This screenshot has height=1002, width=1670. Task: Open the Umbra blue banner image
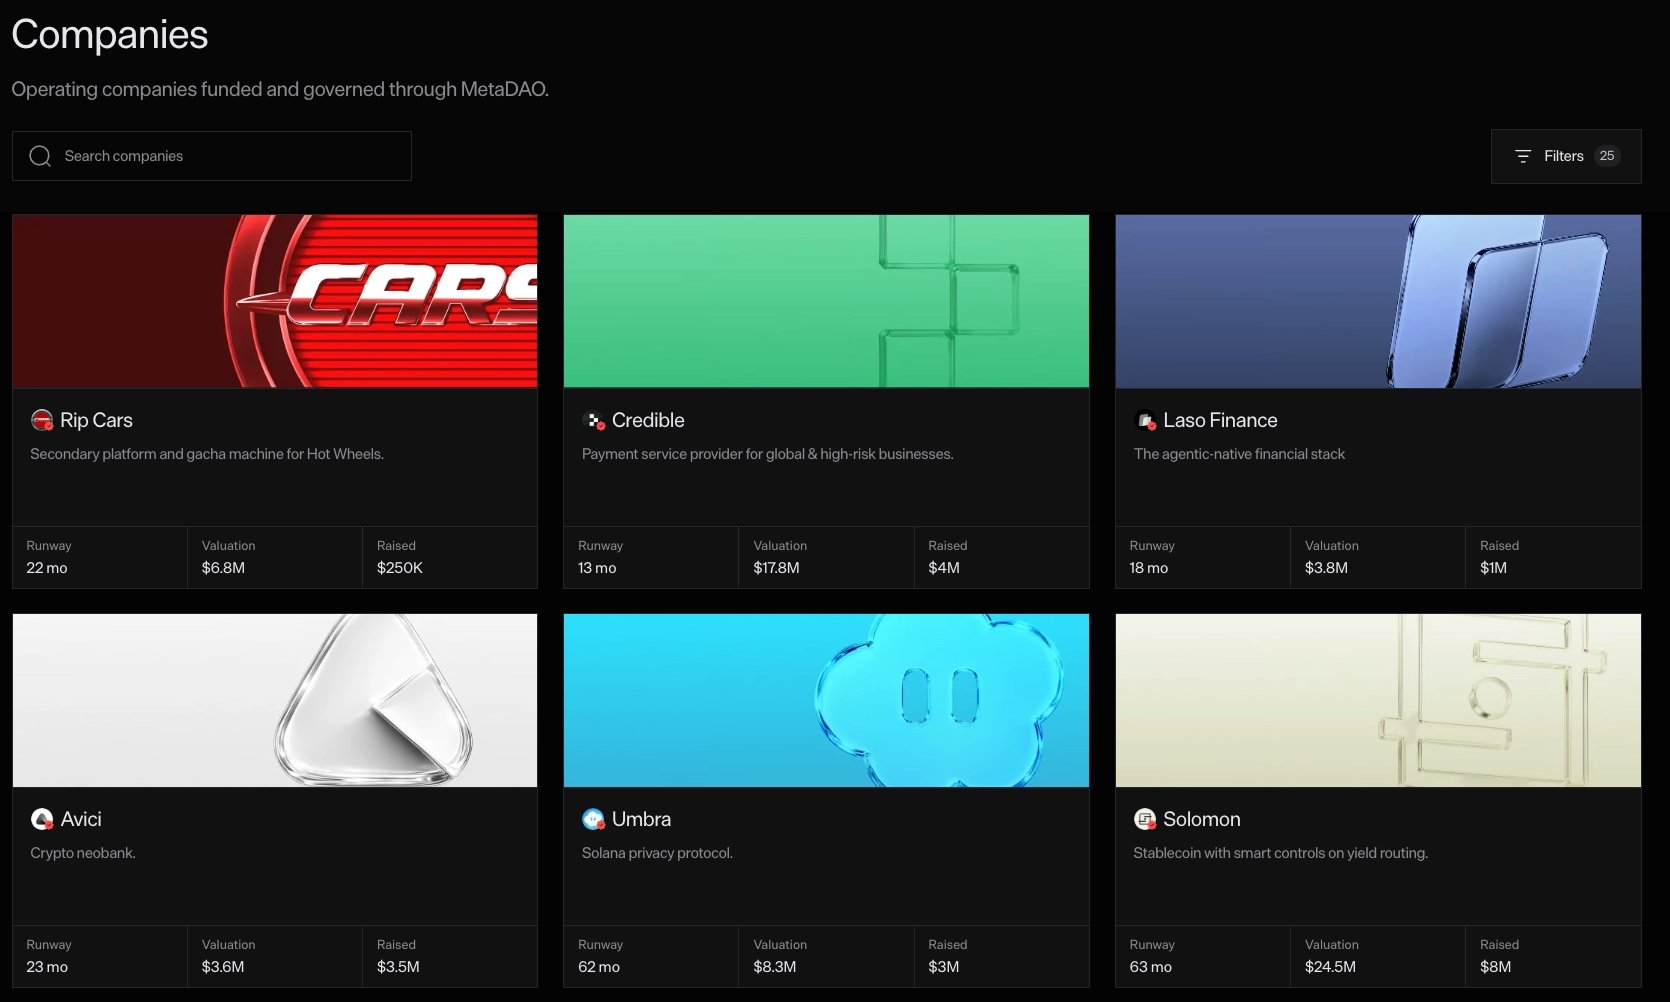click(x=826, y=700)
